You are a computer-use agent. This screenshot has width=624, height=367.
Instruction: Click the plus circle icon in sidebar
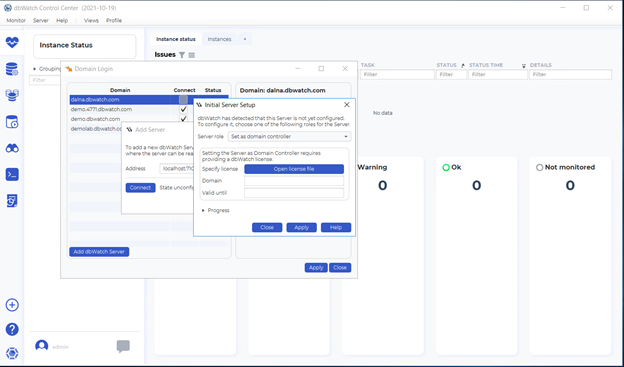pos(12,305)
